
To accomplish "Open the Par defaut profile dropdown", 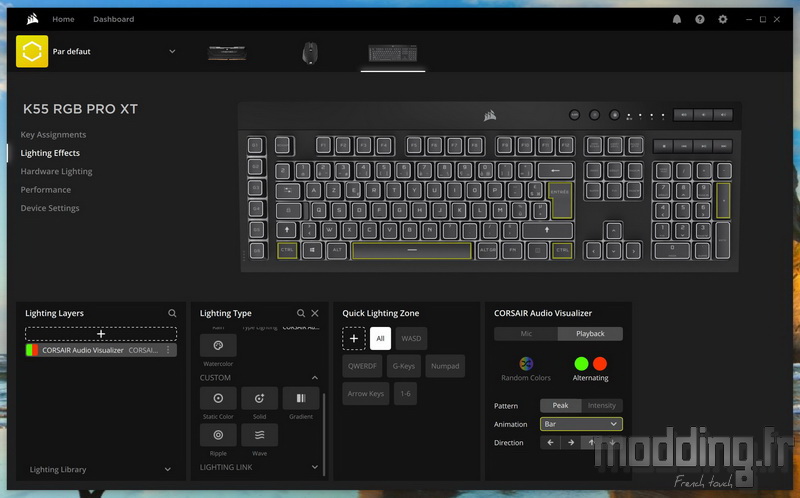I will [x=172, y=52].
